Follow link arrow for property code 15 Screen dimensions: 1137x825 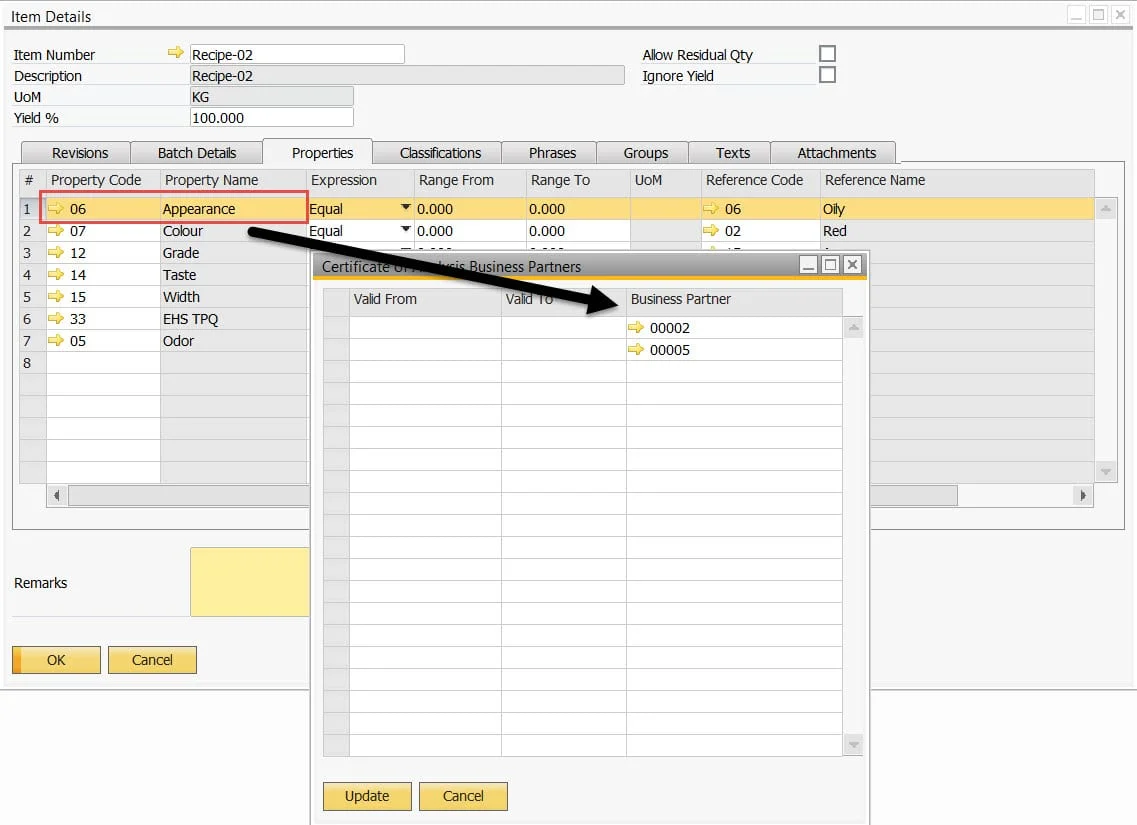coord(56,296)
